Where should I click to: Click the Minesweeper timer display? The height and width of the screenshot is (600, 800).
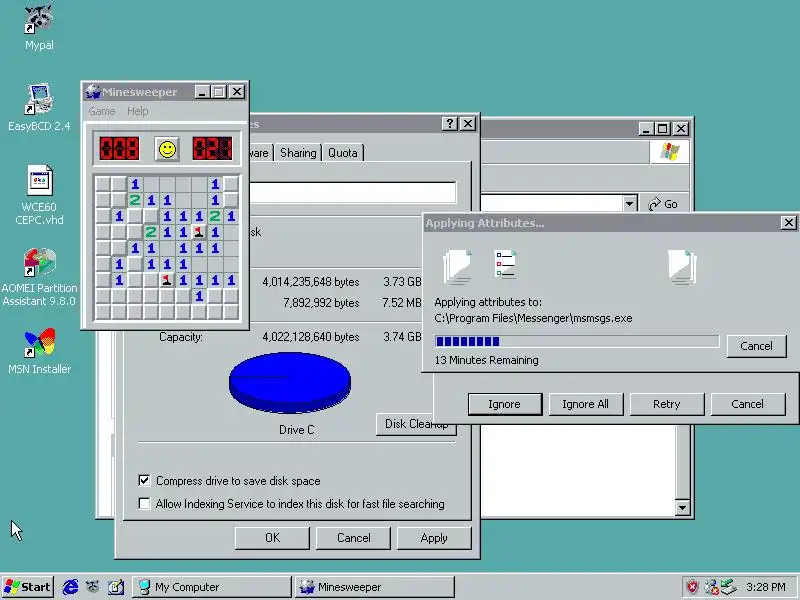click(x=212, y=148)
